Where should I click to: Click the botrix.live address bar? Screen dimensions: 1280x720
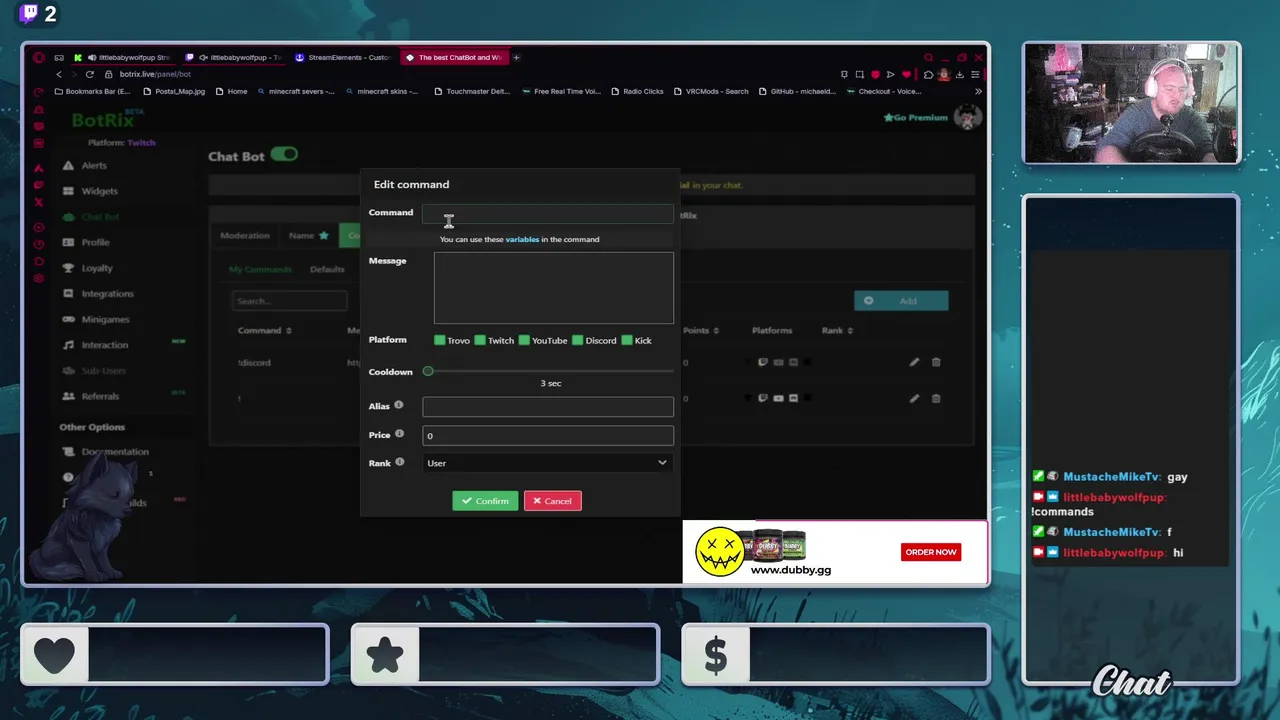coord(155,74)
